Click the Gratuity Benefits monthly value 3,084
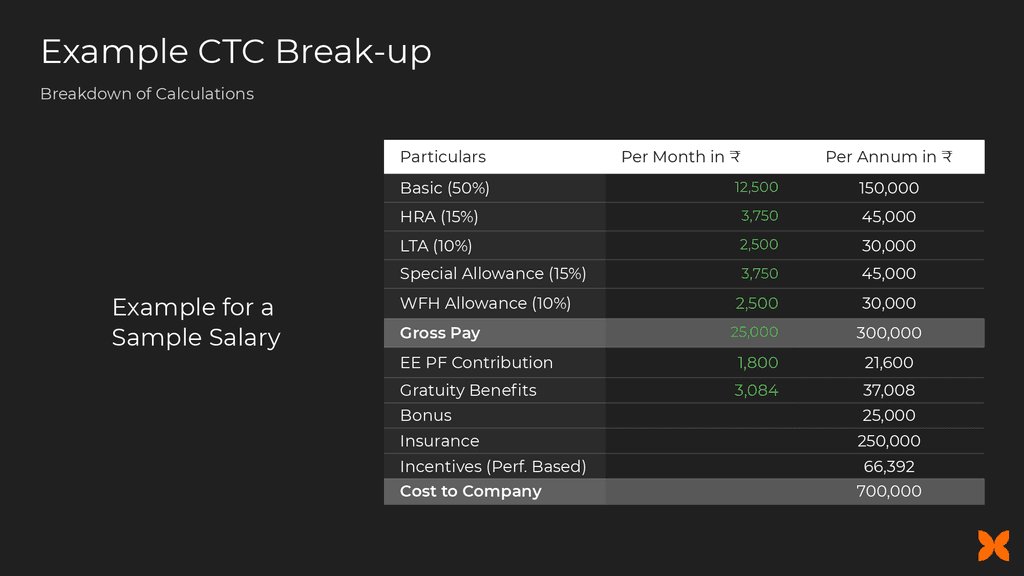 (x=755, y=391)
